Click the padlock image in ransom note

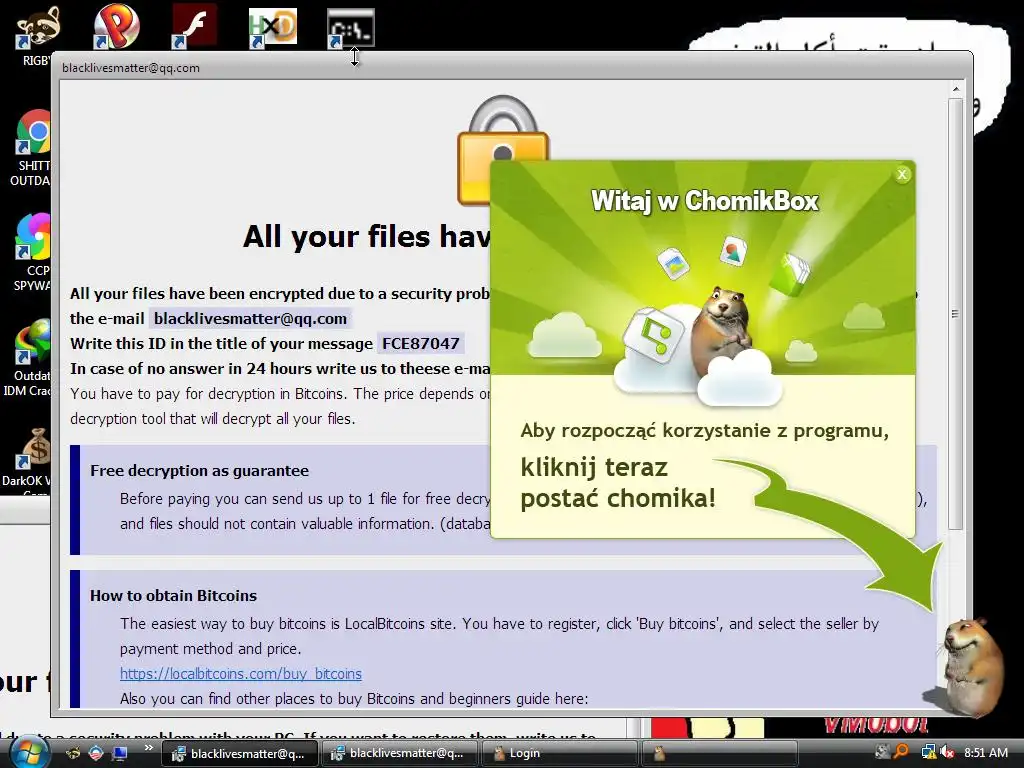(502, 150)
